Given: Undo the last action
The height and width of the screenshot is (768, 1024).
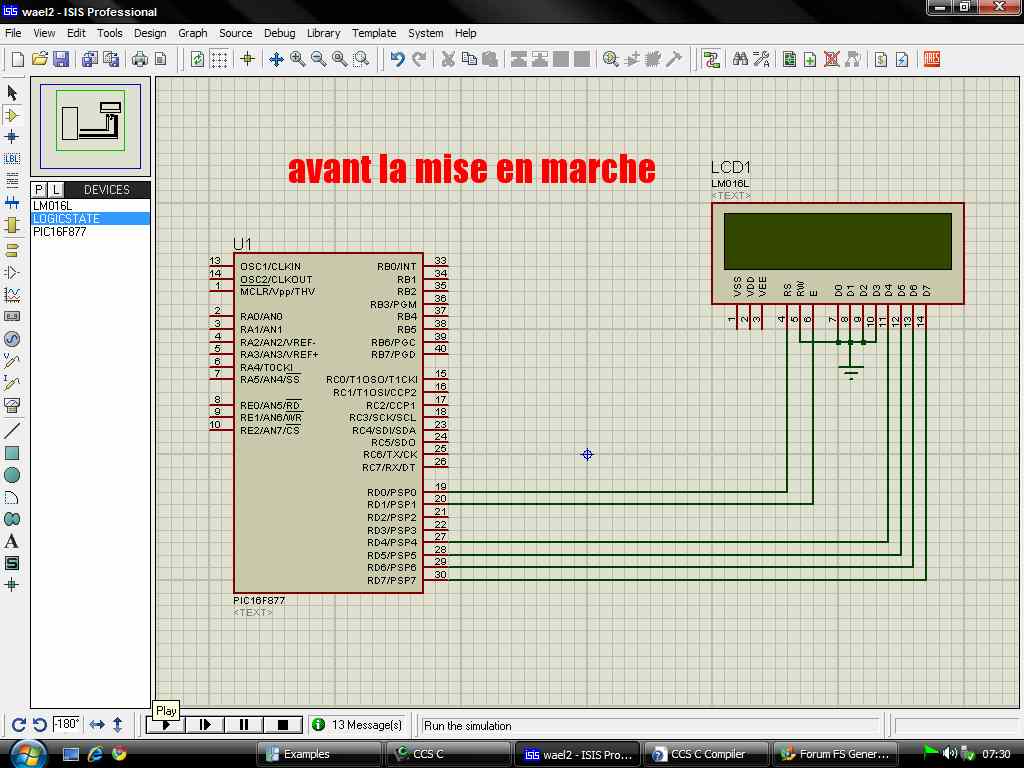Looking at the screenshot, I should (x=397, y=59).
